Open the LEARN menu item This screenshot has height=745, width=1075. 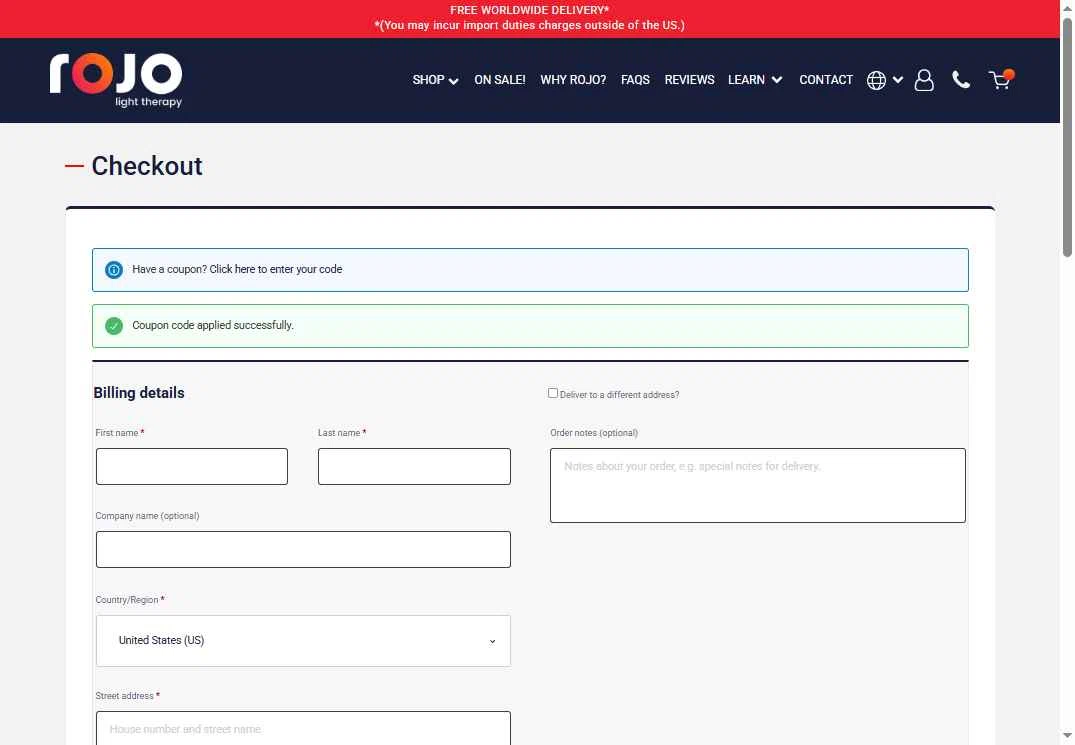pos(746,80)
